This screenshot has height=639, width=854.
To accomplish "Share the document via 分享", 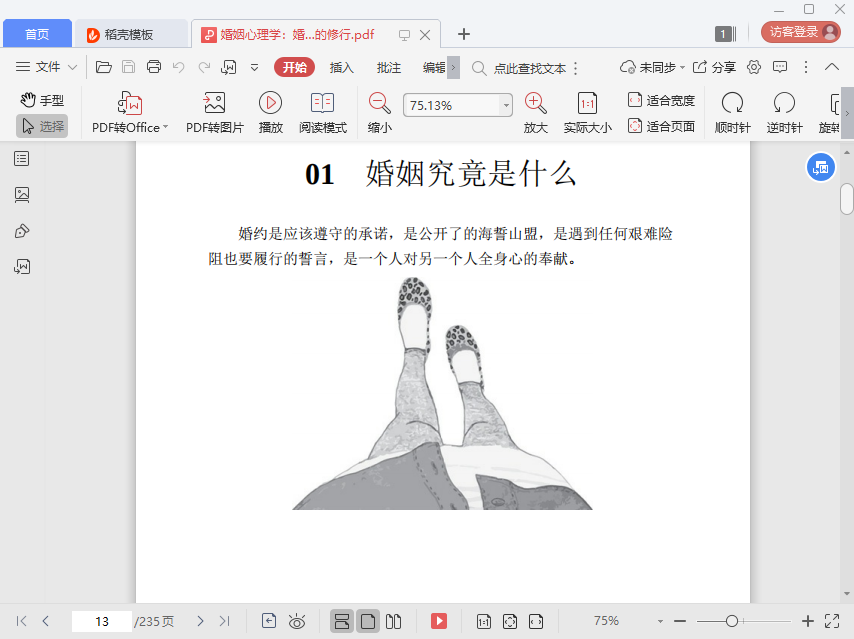I will (714, 67).
